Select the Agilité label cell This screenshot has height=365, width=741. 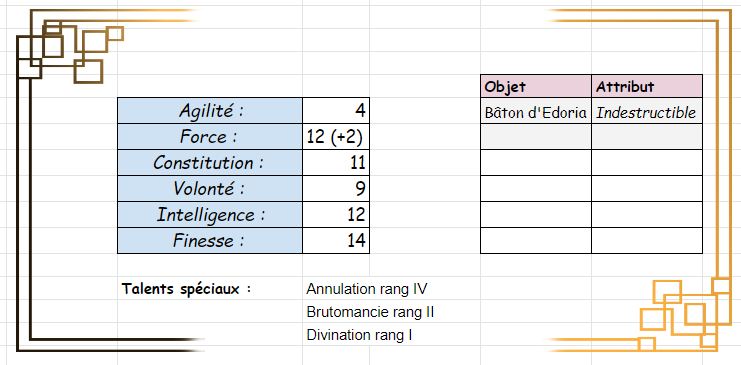(x=210, y=111)
